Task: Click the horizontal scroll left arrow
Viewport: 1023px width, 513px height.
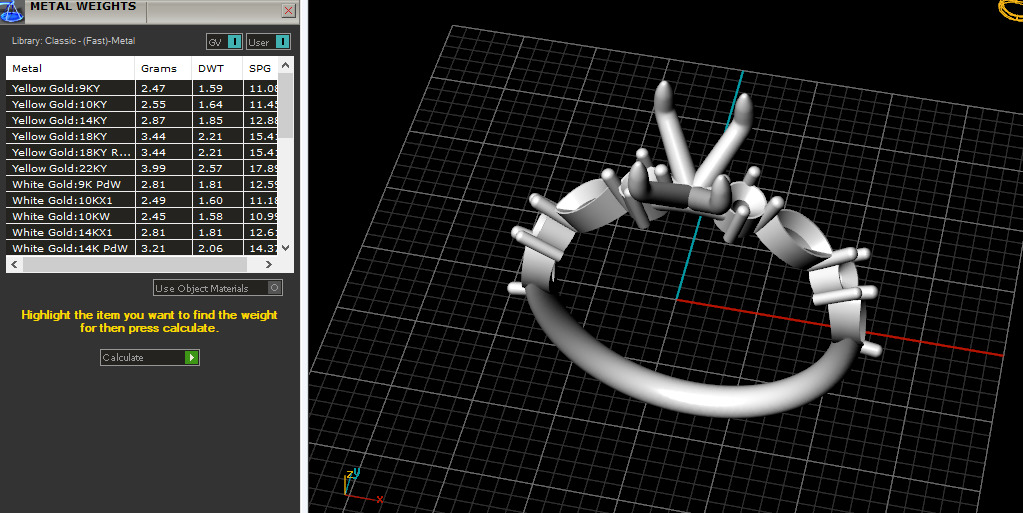Action: (14, 264)
